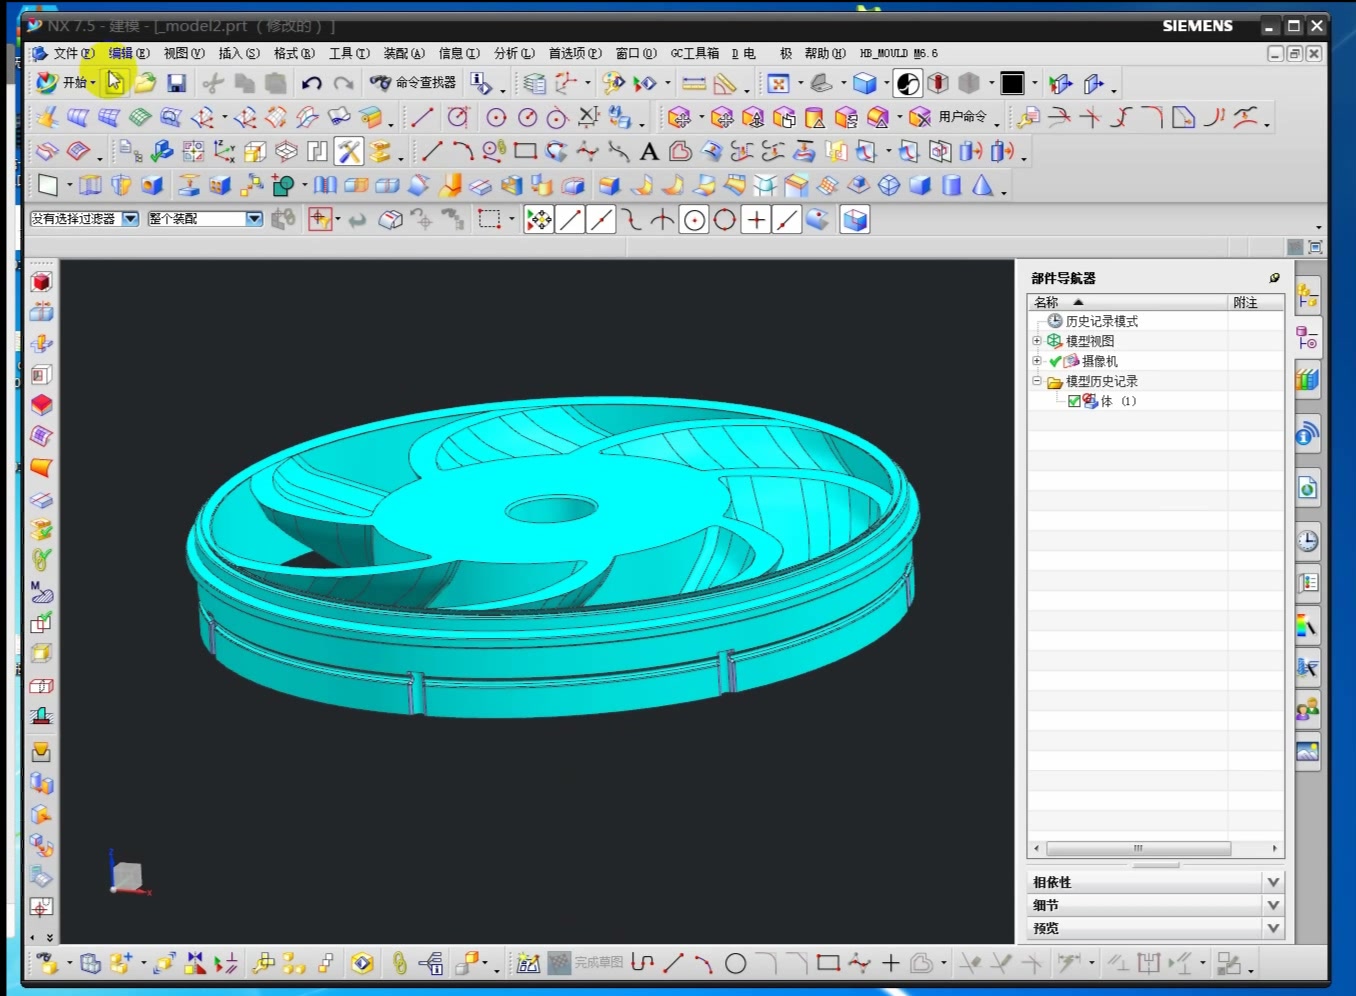Toggle the circle center snap point option
This screenshot has height=996, width=1356.
pos(694,219)
